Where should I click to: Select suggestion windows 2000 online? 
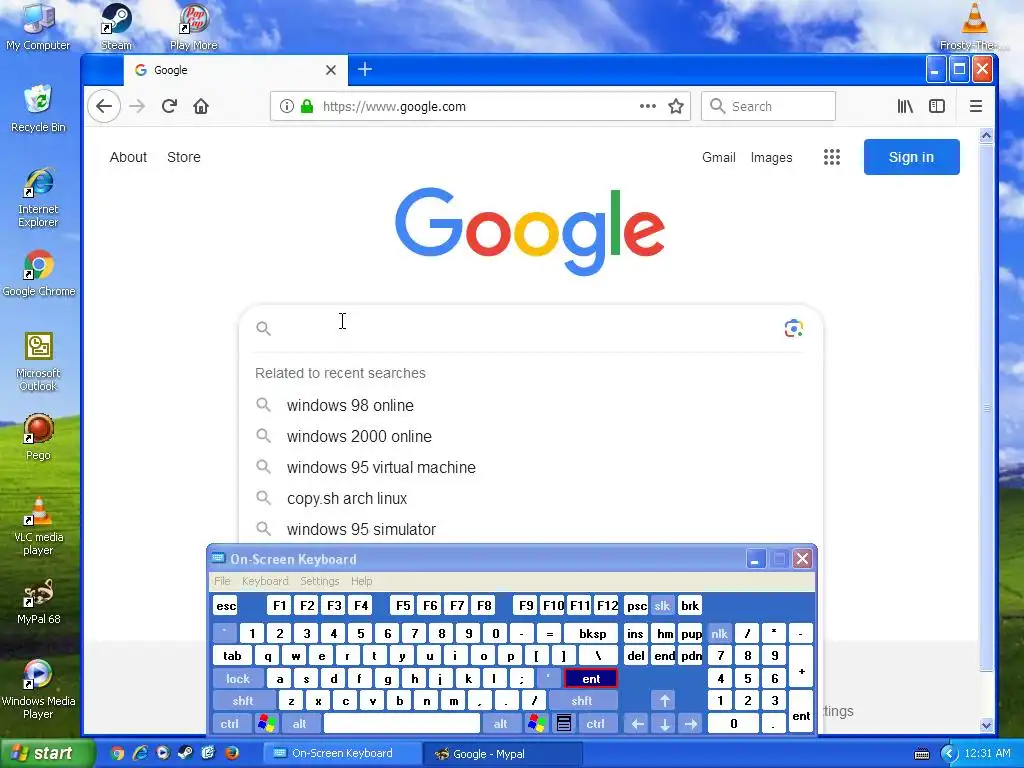pyautogui.click(x=530, y=436)
